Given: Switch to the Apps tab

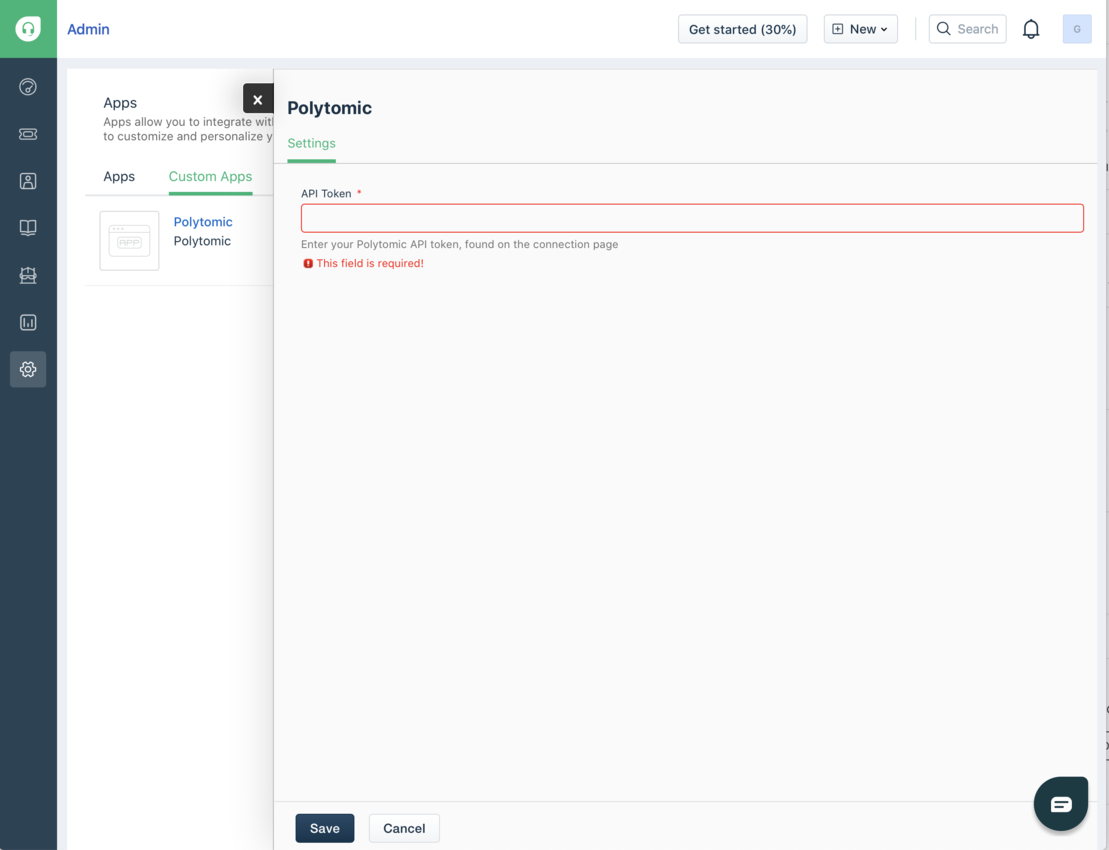Looking at the screenshot, I should tap(119, 176).
